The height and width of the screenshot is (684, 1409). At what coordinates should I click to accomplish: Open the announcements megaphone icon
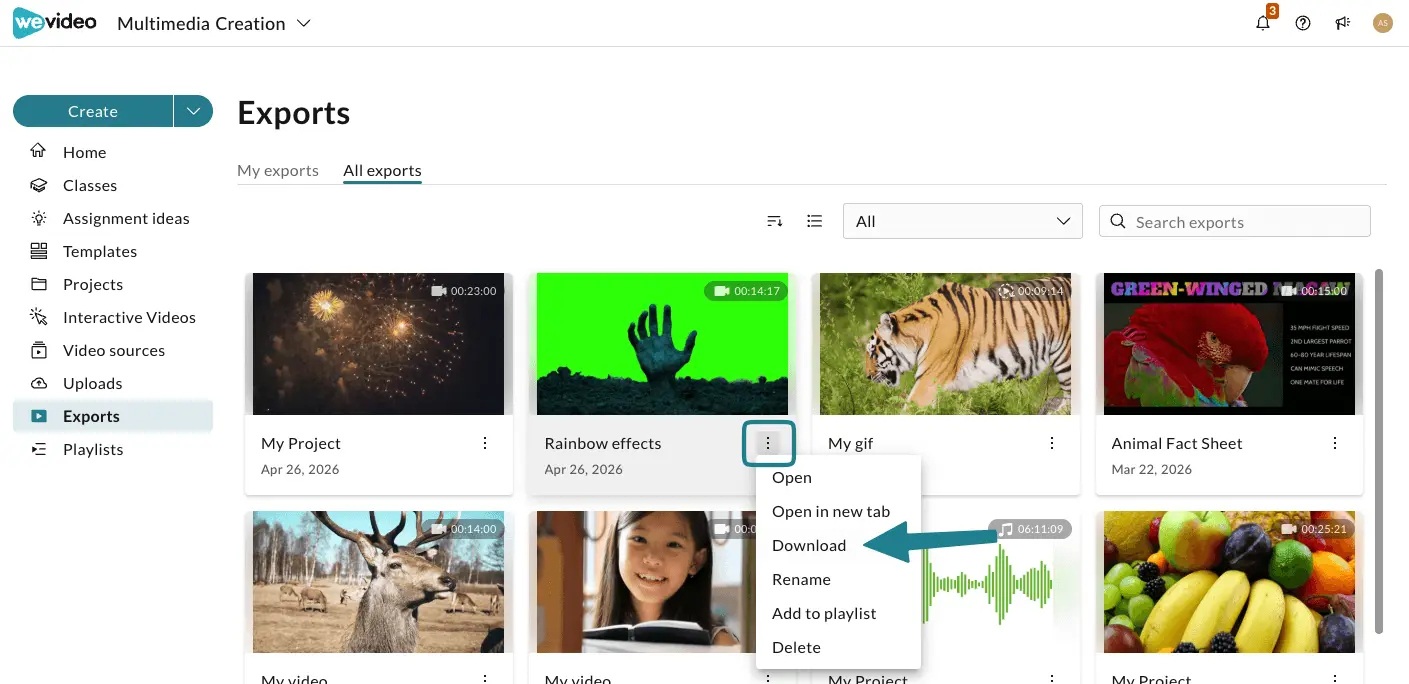pyautogui.click(x=1342, y=23)
